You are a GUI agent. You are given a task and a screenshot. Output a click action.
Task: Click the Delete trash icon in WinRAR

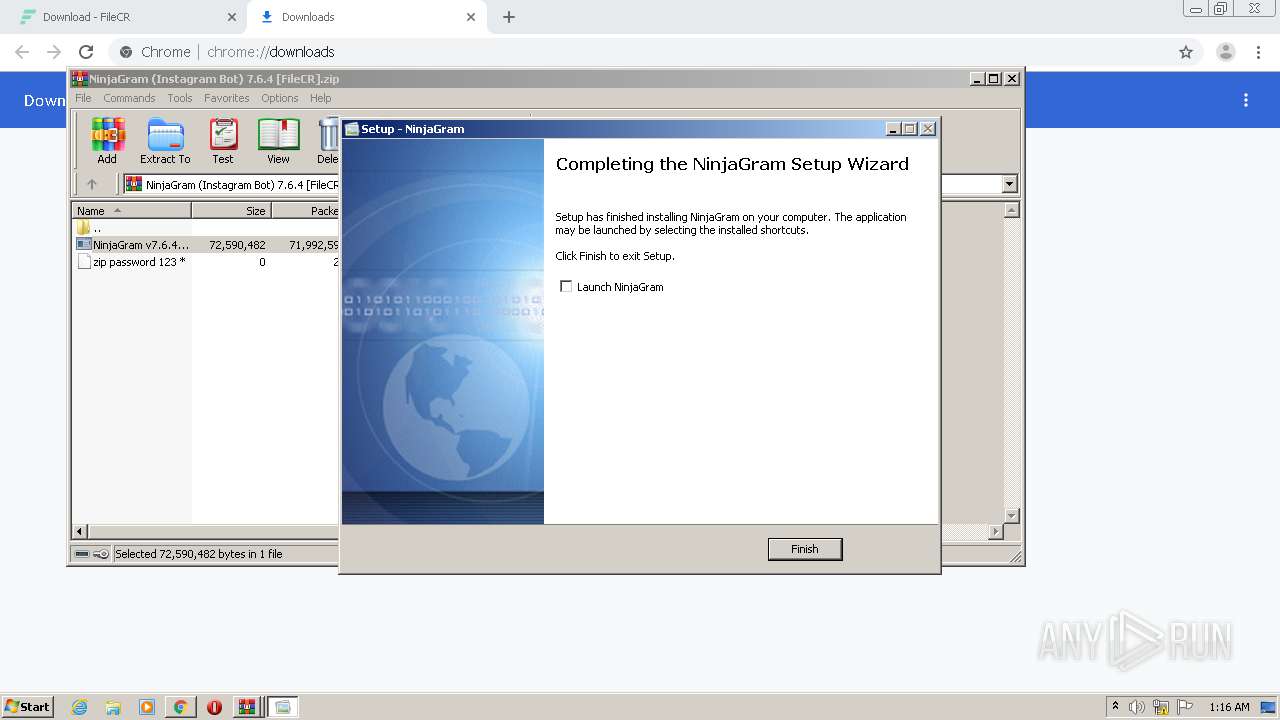(x=328, y=140)
